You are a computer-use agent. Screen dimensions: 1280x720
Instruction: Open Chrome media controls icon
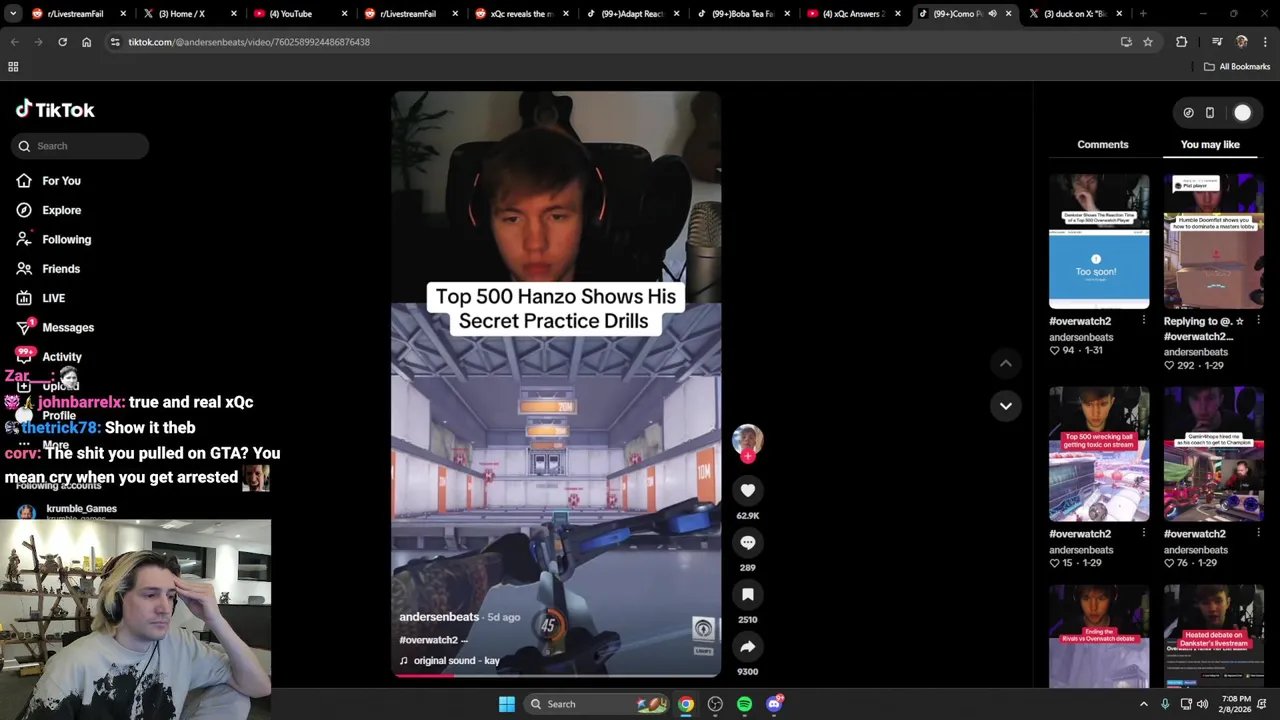(1217, 42)
